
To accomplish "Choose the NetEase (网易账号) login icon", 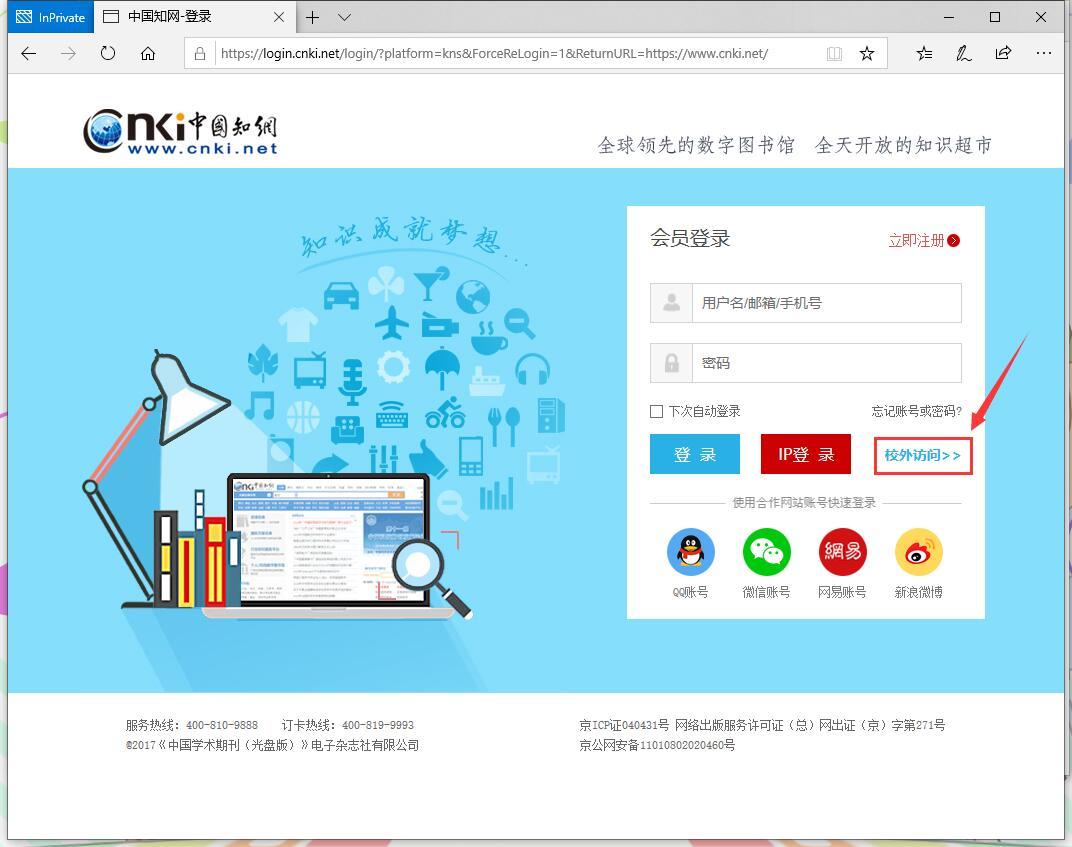I will 842,551.
